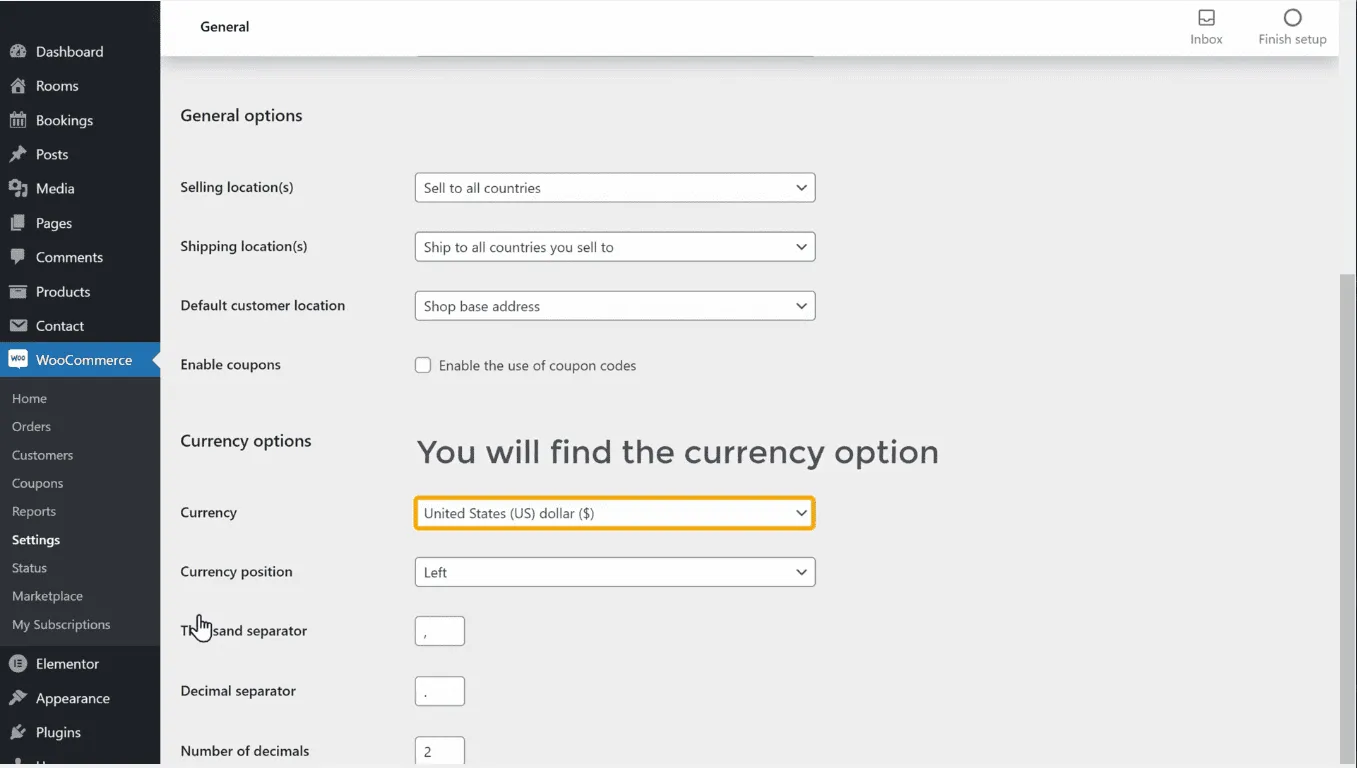The width and height of the screenshot is (1357, 768).
Task: Expand the Currency position dropdown
Action: click(614, 572)
